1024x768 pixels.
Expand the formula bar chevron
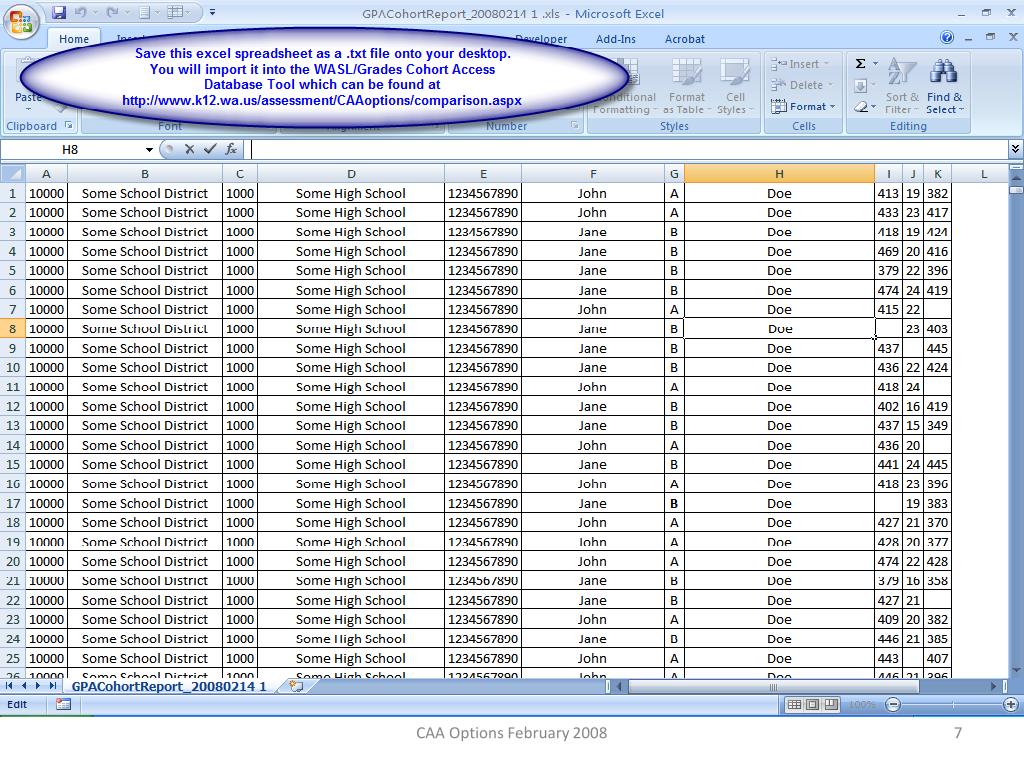click(x=1015, y=149)
